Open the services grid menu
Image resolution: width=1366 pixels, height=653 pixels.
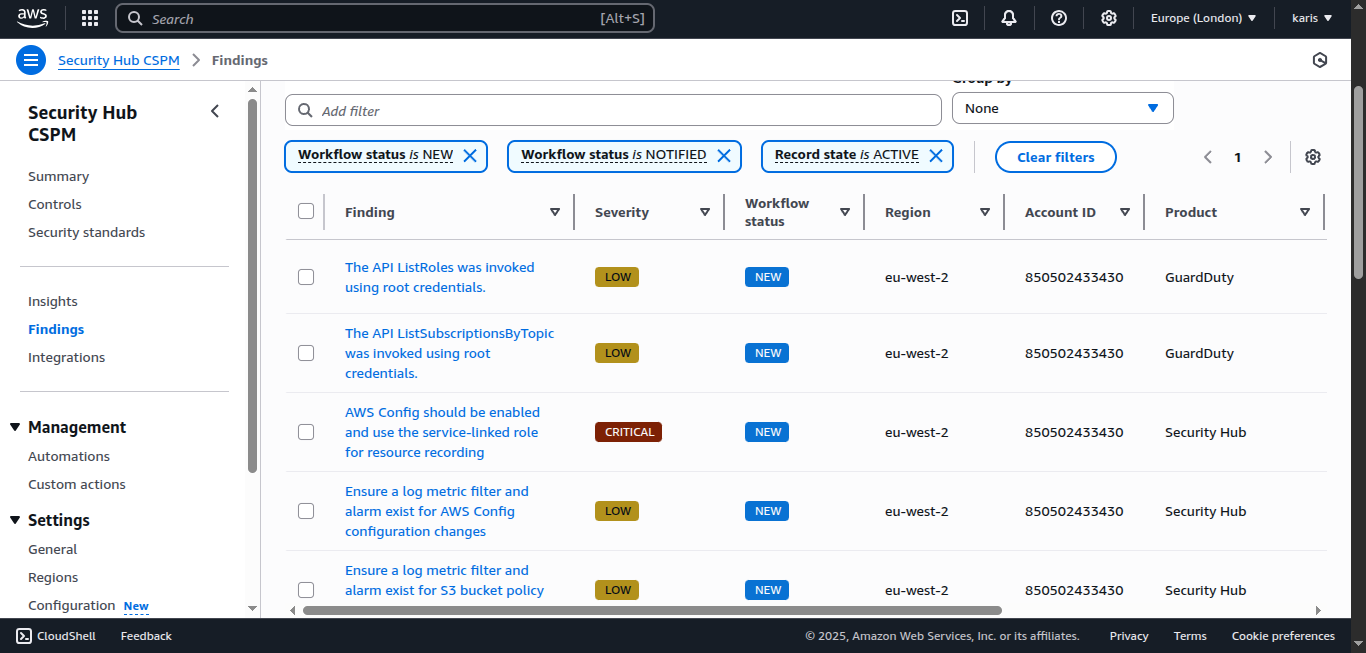[90, 18]
